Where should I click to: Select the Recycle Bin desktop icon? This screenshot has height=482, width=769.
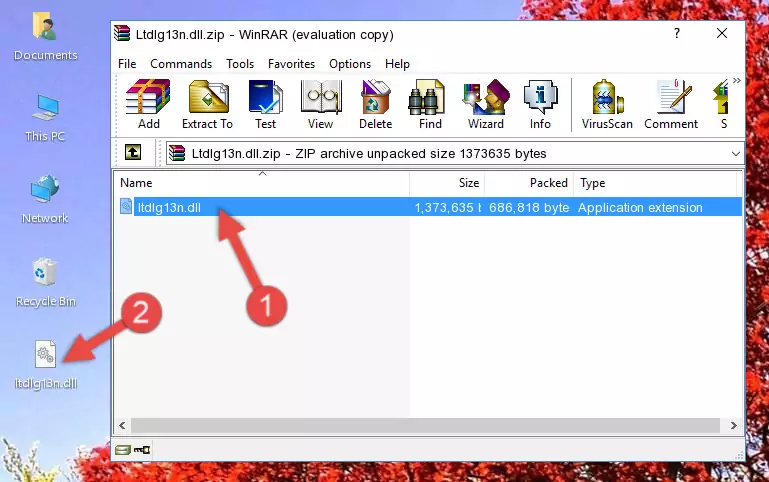[x=45, y=283]
